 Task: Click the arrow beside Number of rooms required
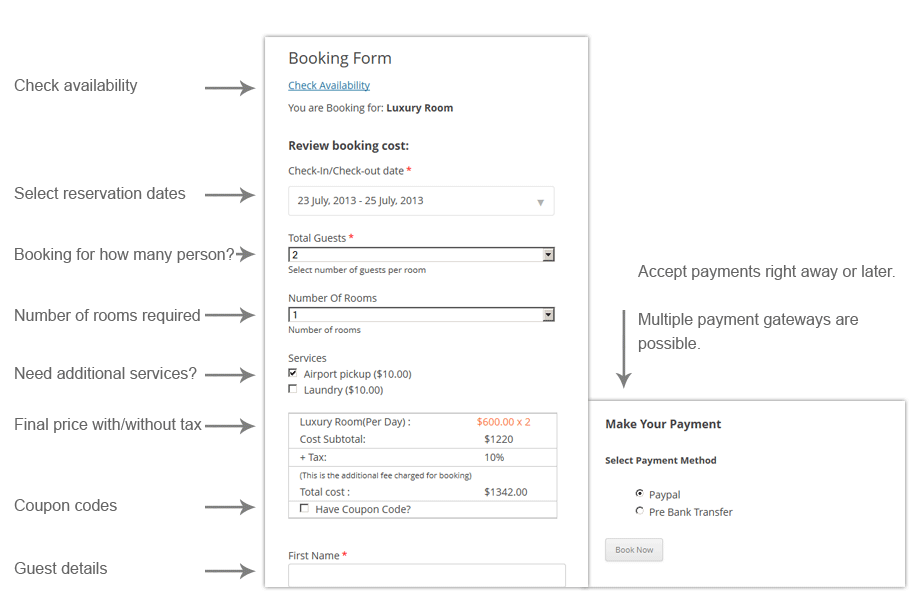(230, 316)
